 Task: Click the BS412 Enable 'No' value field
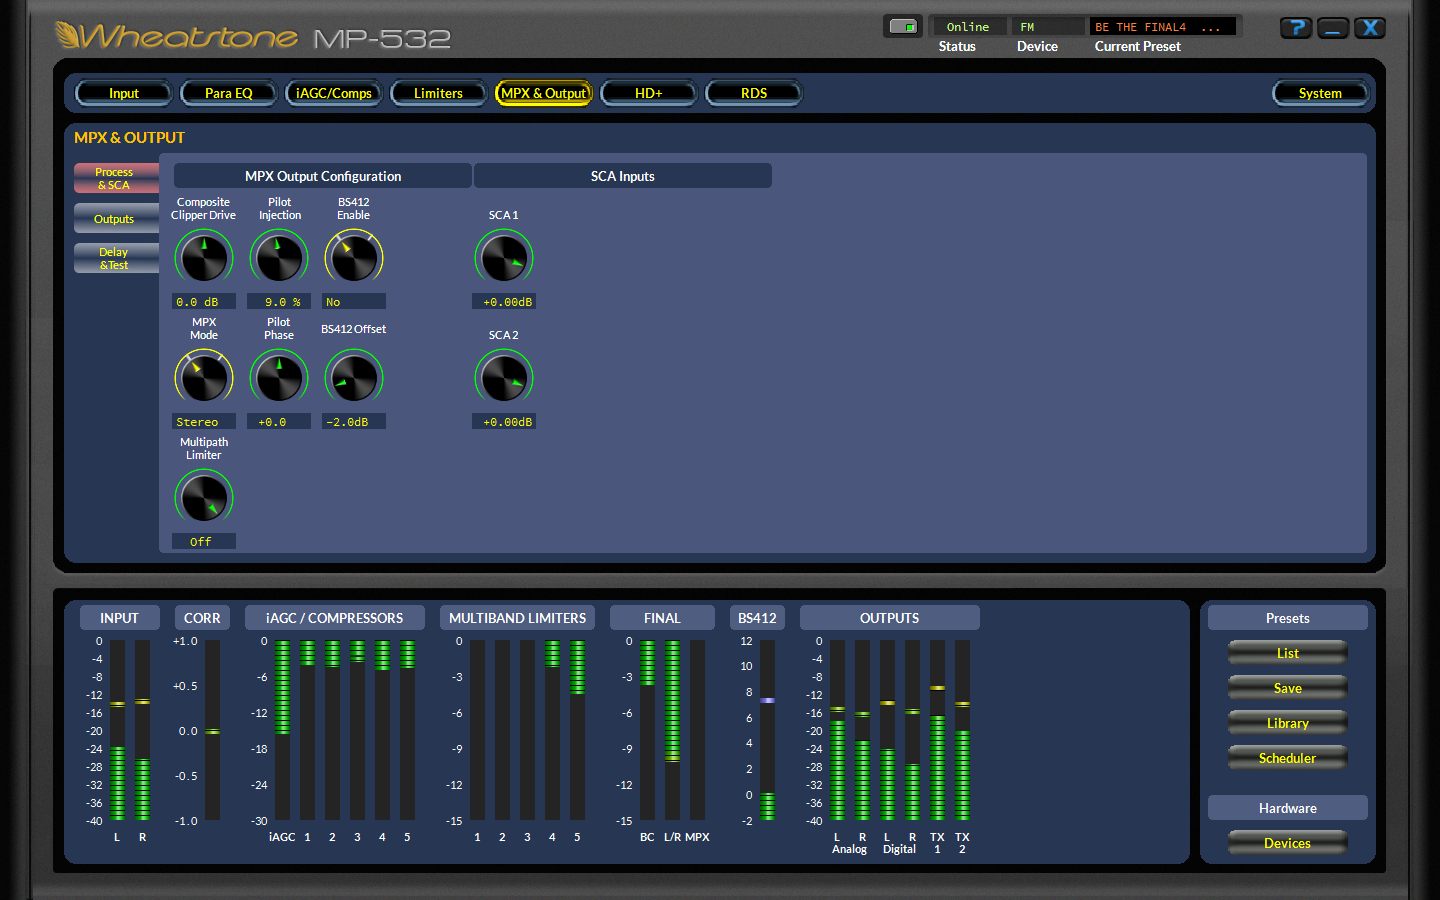pyautogui.click(x=354, y=301)
